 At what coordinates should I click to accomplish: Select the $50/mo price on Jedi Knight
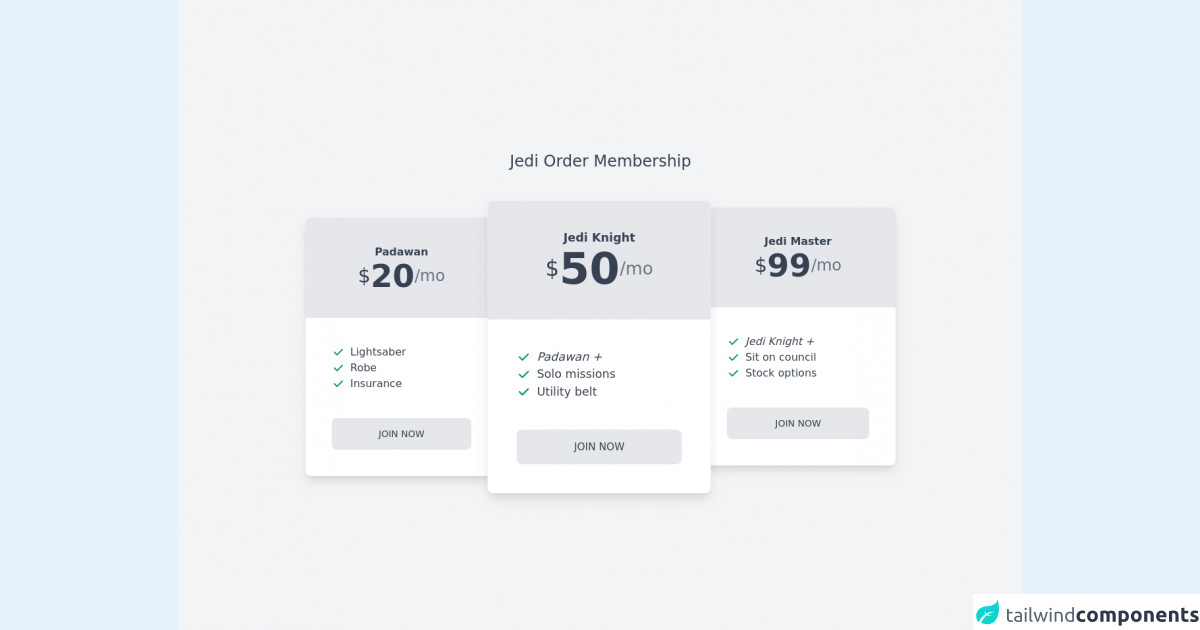pyautogui.click(x=599, y=269)
